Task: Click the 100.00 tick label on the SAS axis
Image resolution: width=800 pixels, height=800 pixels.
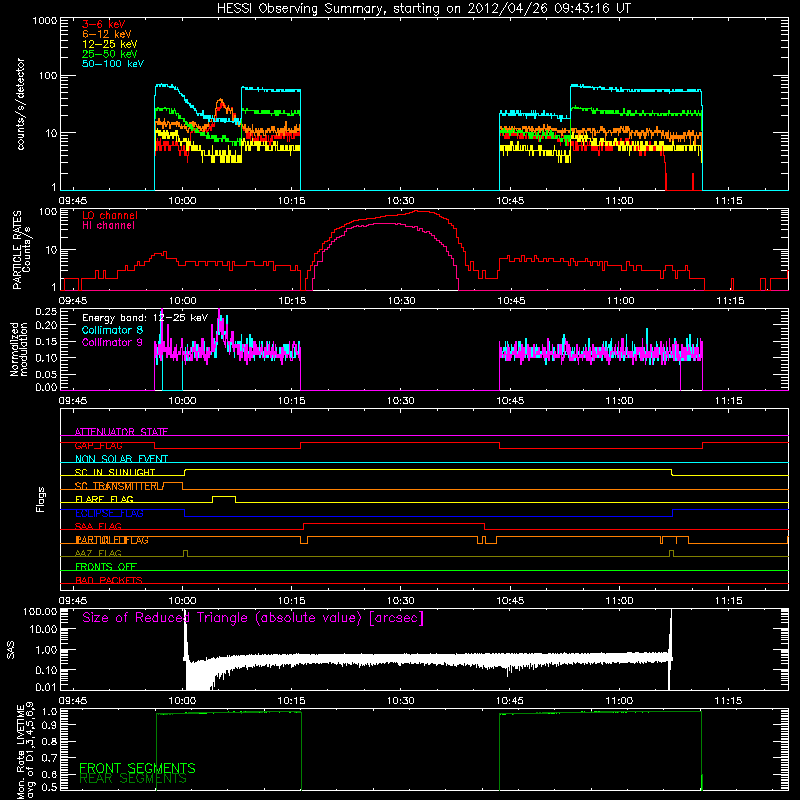Action: coord(40,611)
